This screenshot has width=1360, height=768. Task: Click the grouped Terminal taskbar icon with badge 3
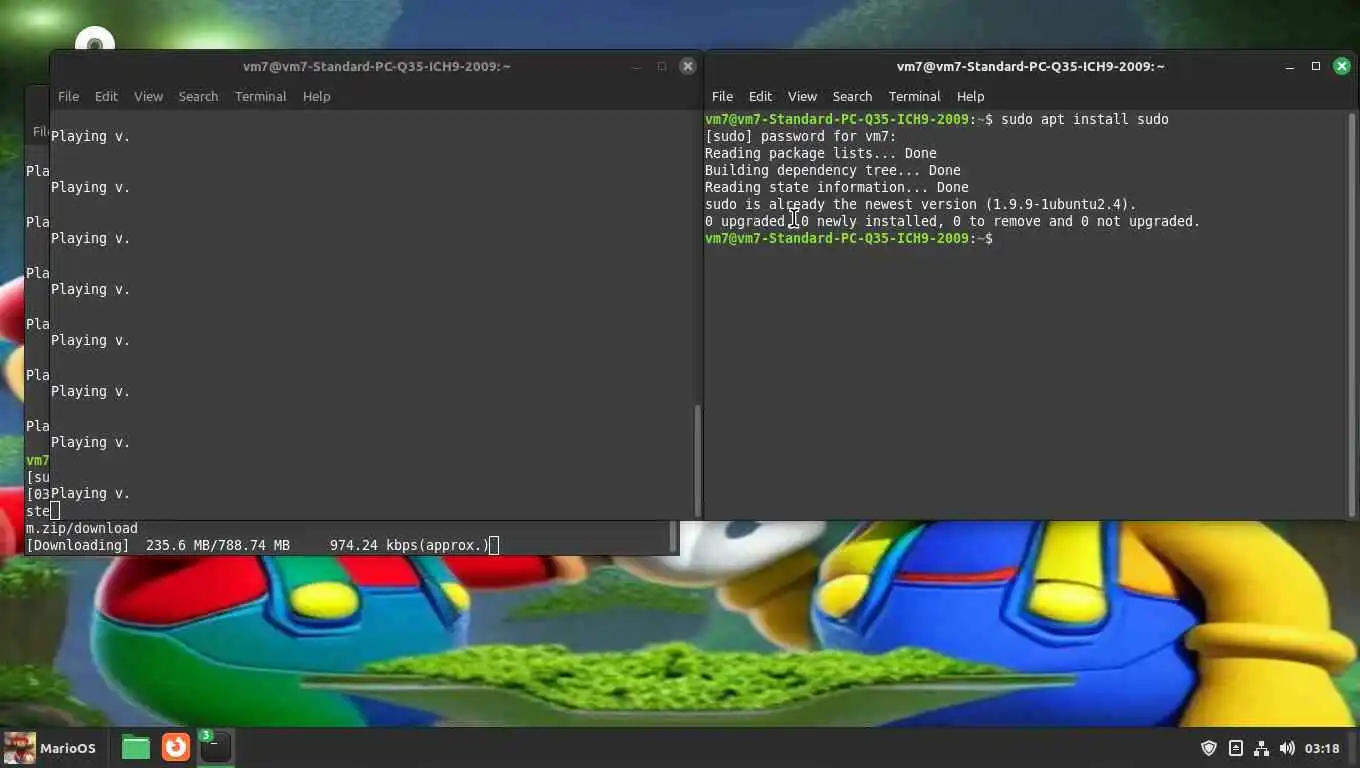[x=215, y=747]
